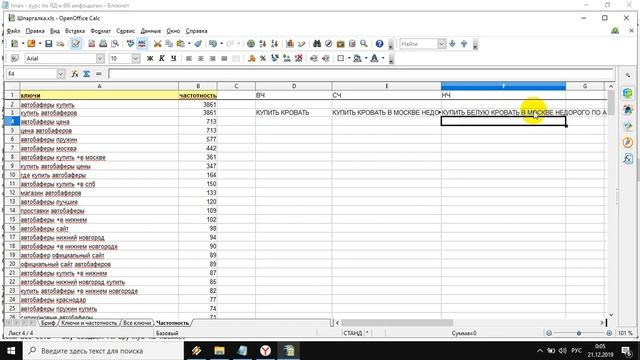Click the Sort Ascending icon
This screenshot has height=360, width=640.
click(263, 44)
